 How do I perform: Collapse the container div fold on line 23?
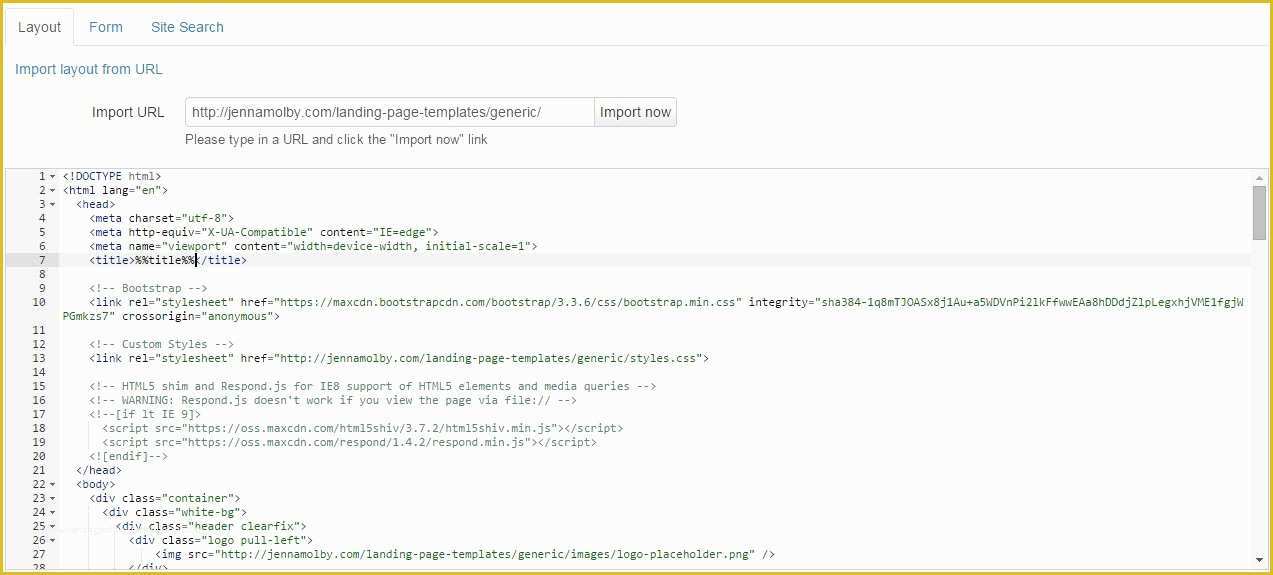tap(53, 499)
